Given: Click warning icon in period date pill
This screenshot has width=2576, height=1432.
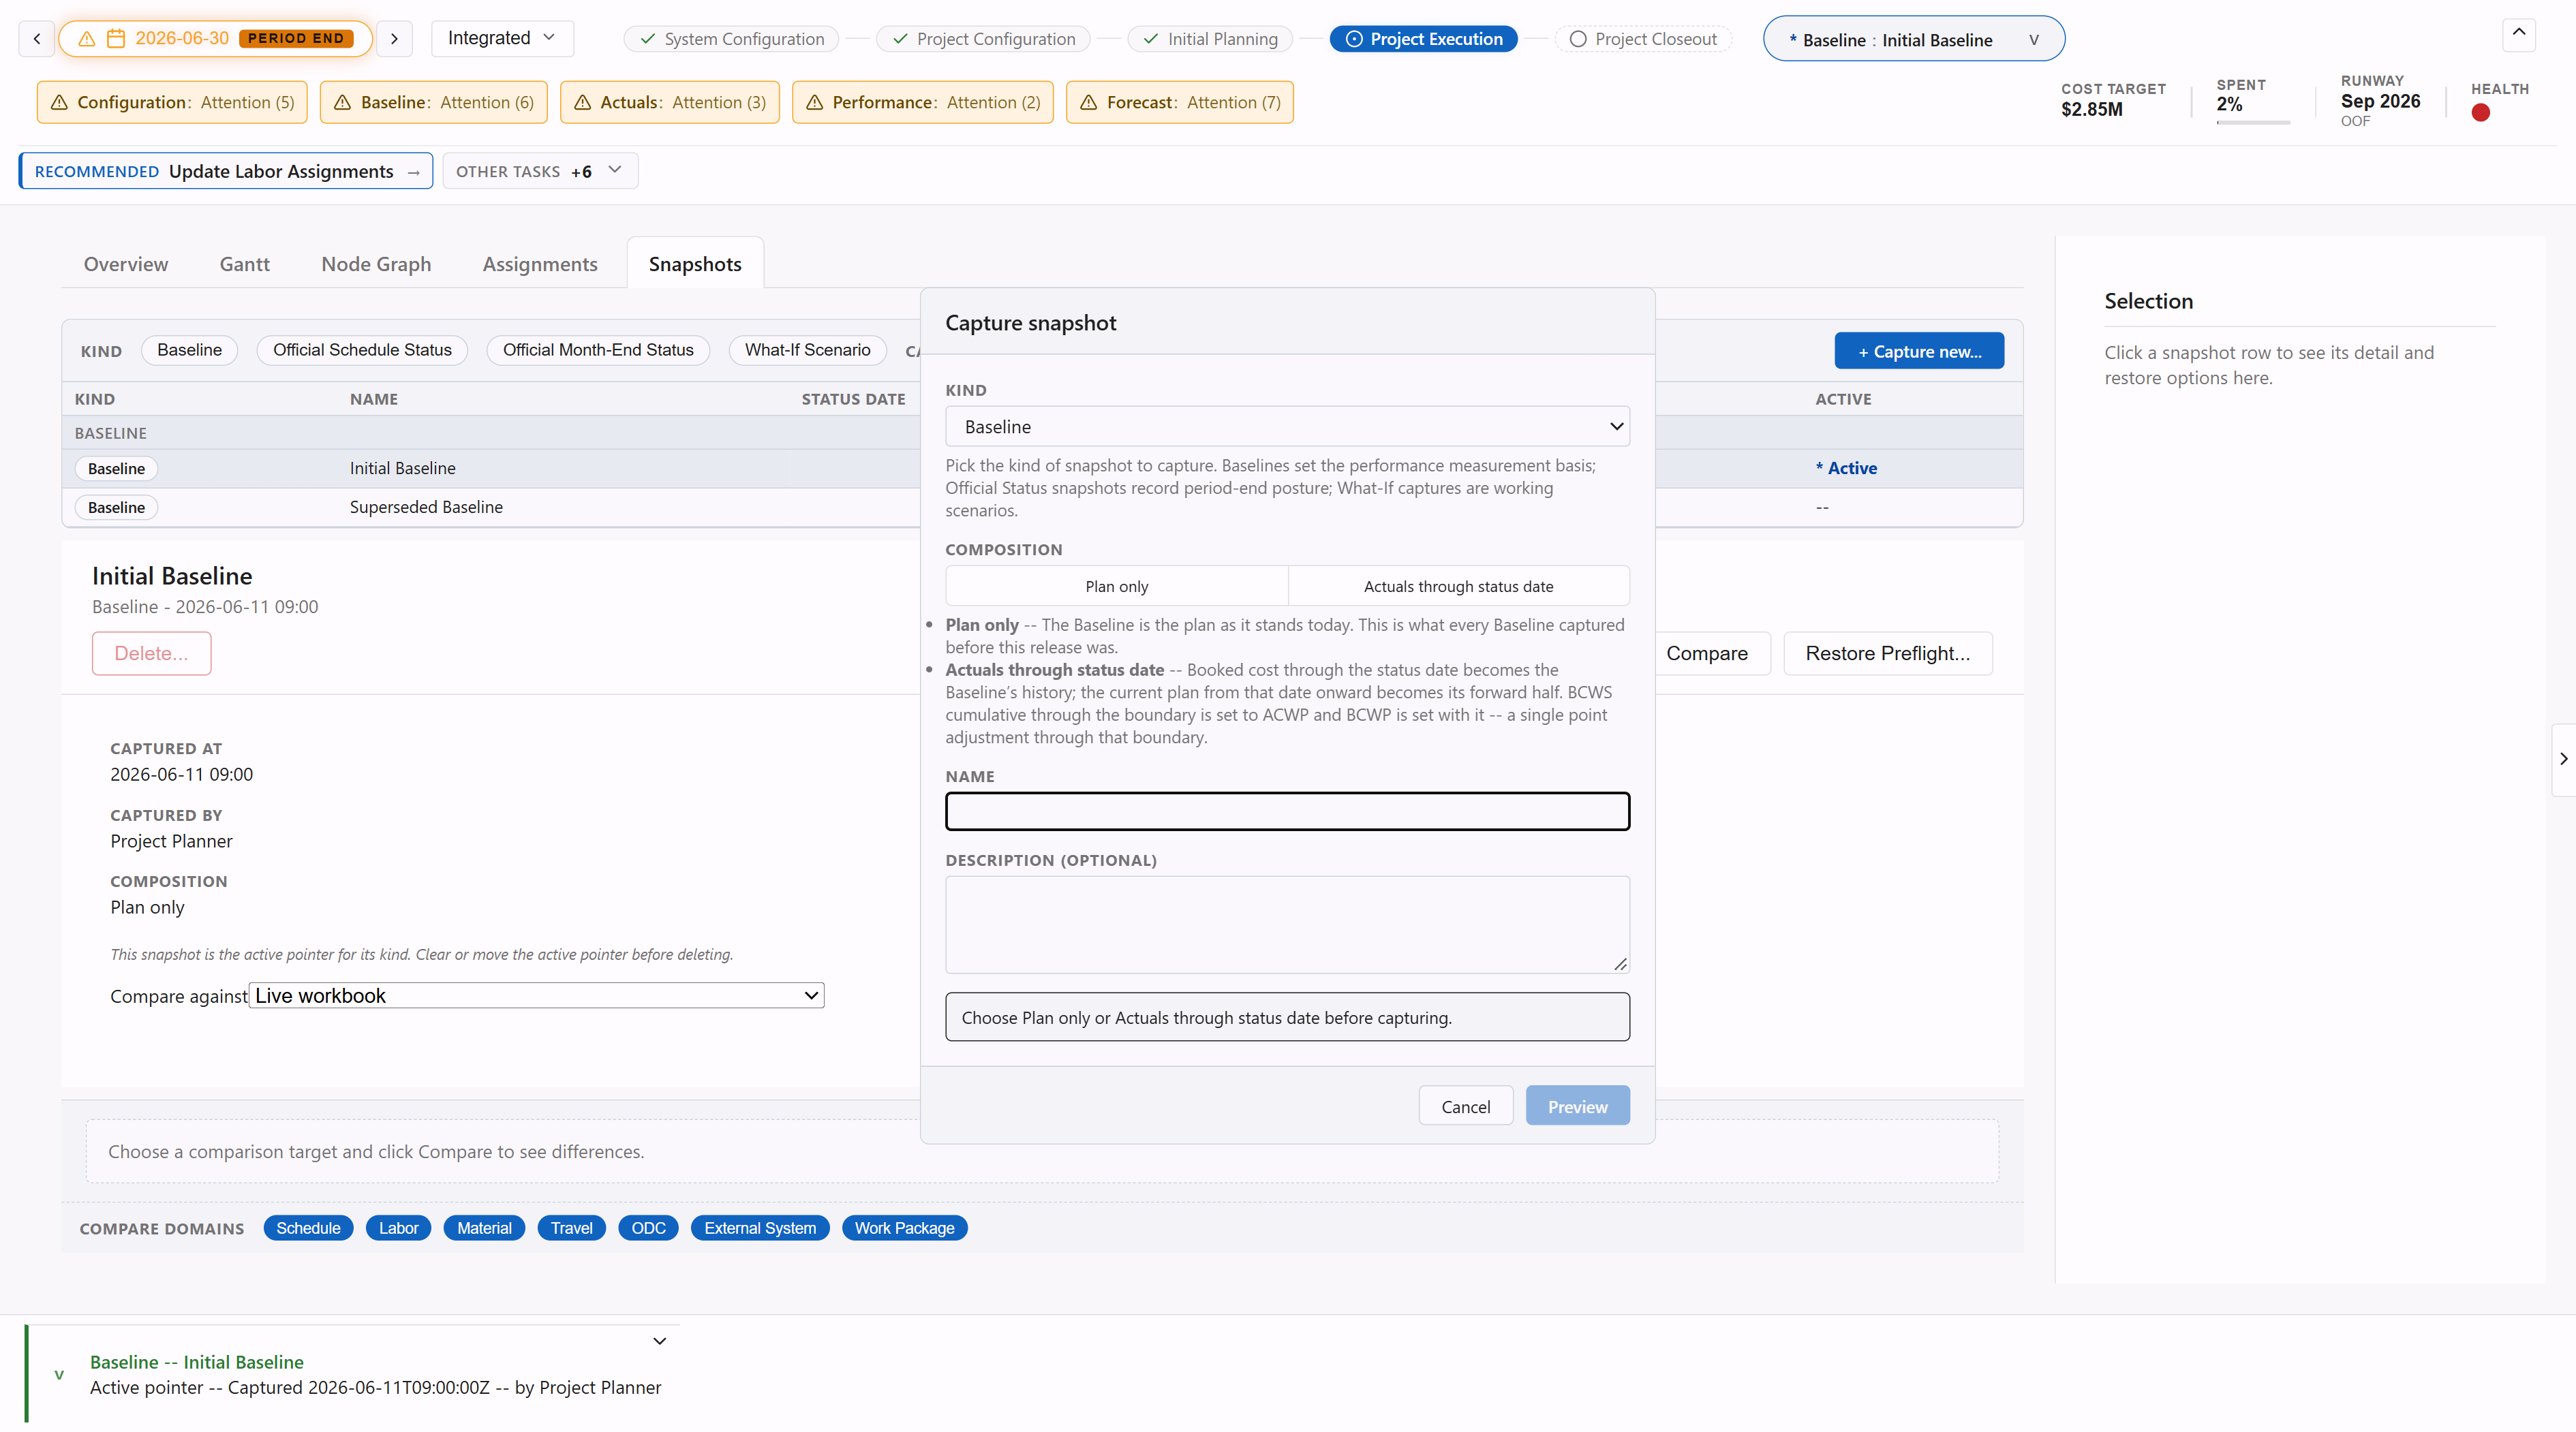Looking at the screenshot, I should 87,38.
